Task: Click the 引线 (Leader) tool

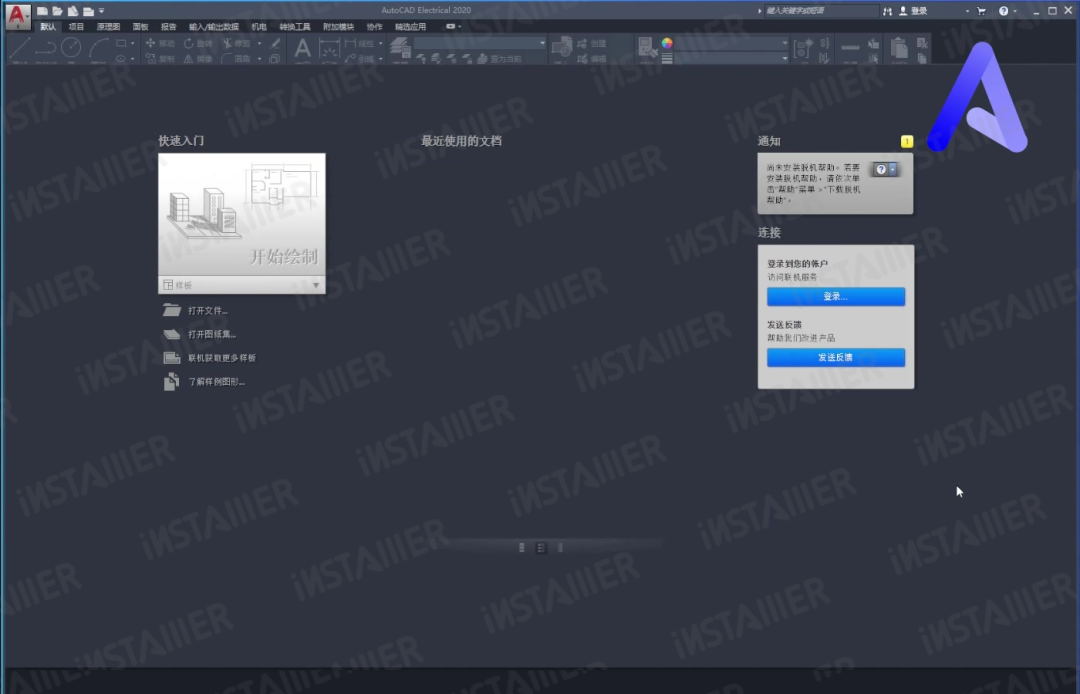Action: coord(360,59)
